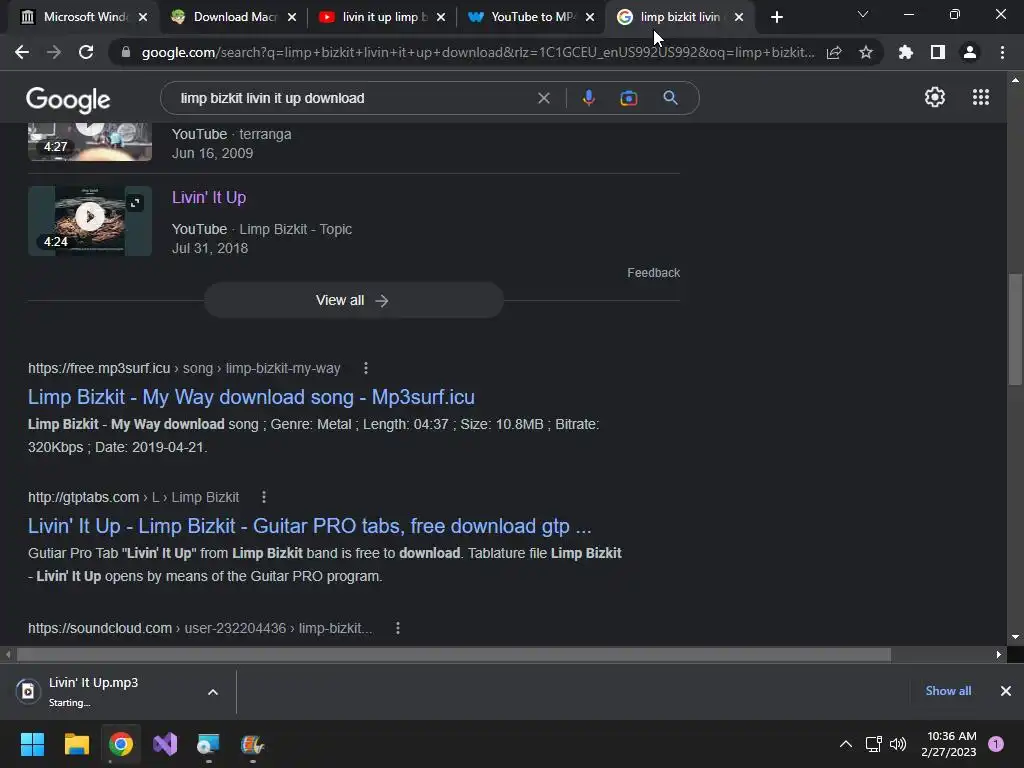Go to Google homepage logo
The height and width of the screenshot is (768, 1024).
(68, 99)
